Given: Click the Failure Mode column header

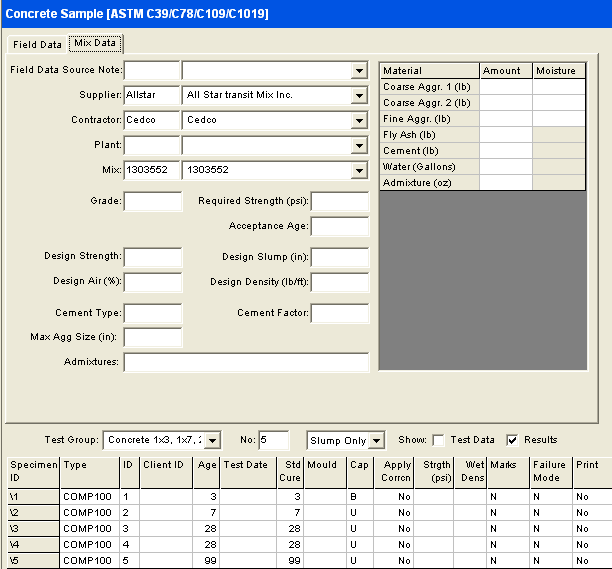Looking at the screenshot, I should click(551, 471).
